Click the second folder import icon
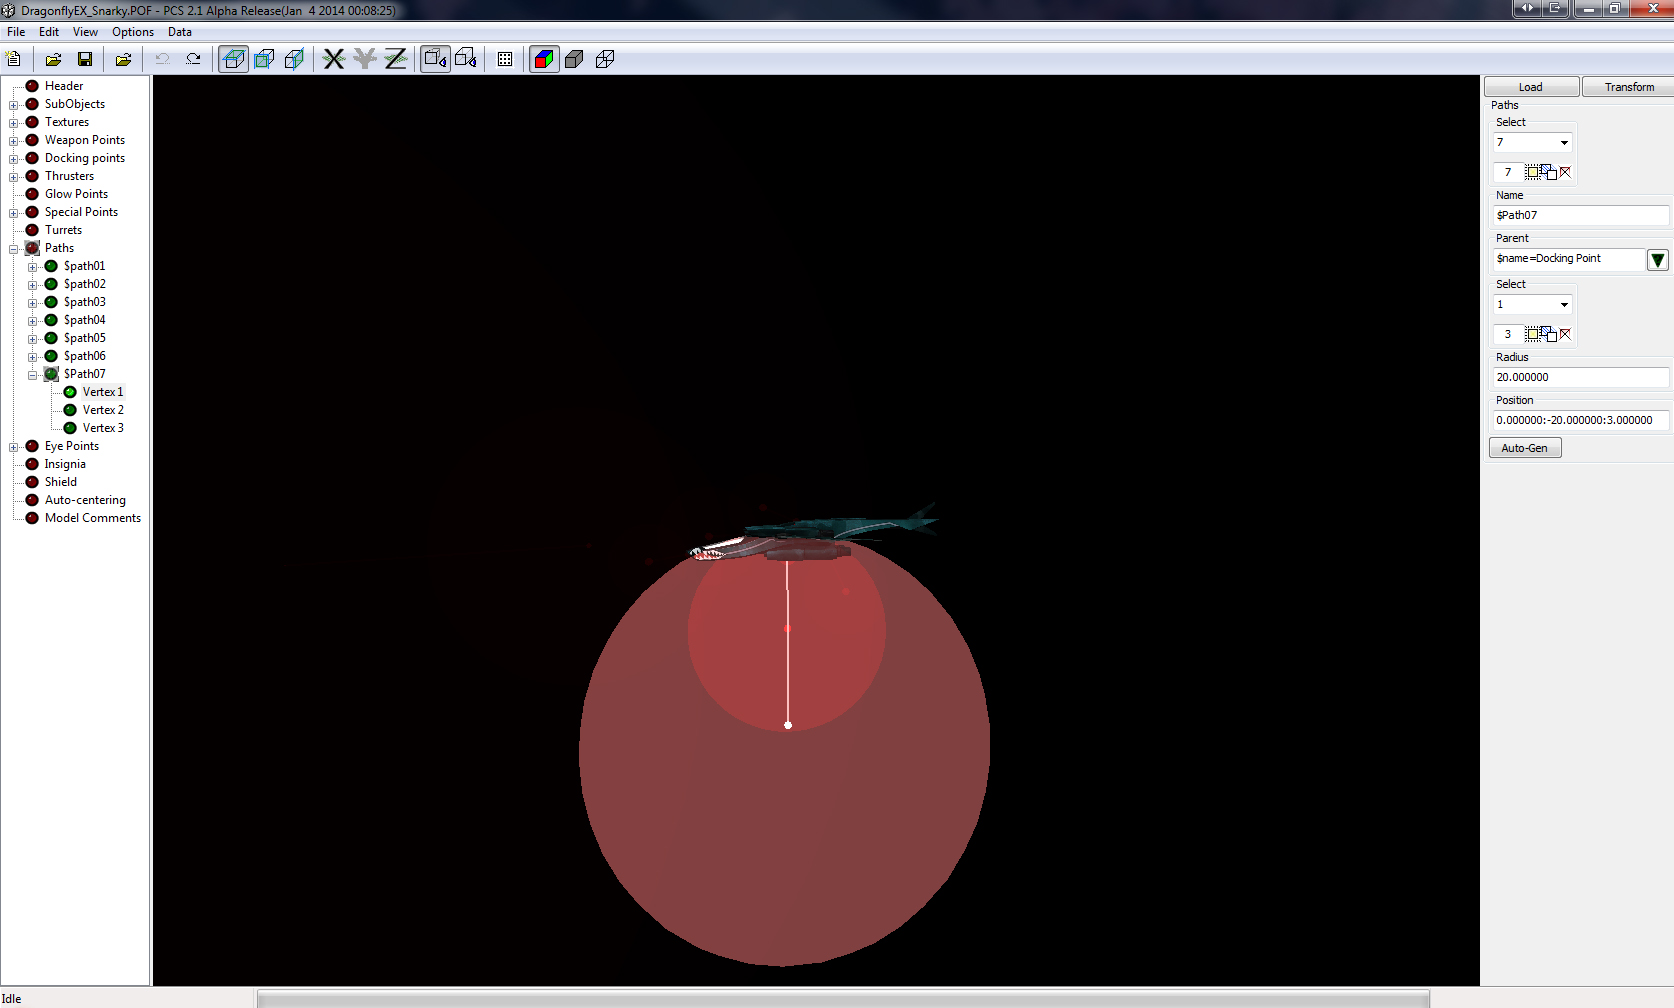 click(123, 59)
